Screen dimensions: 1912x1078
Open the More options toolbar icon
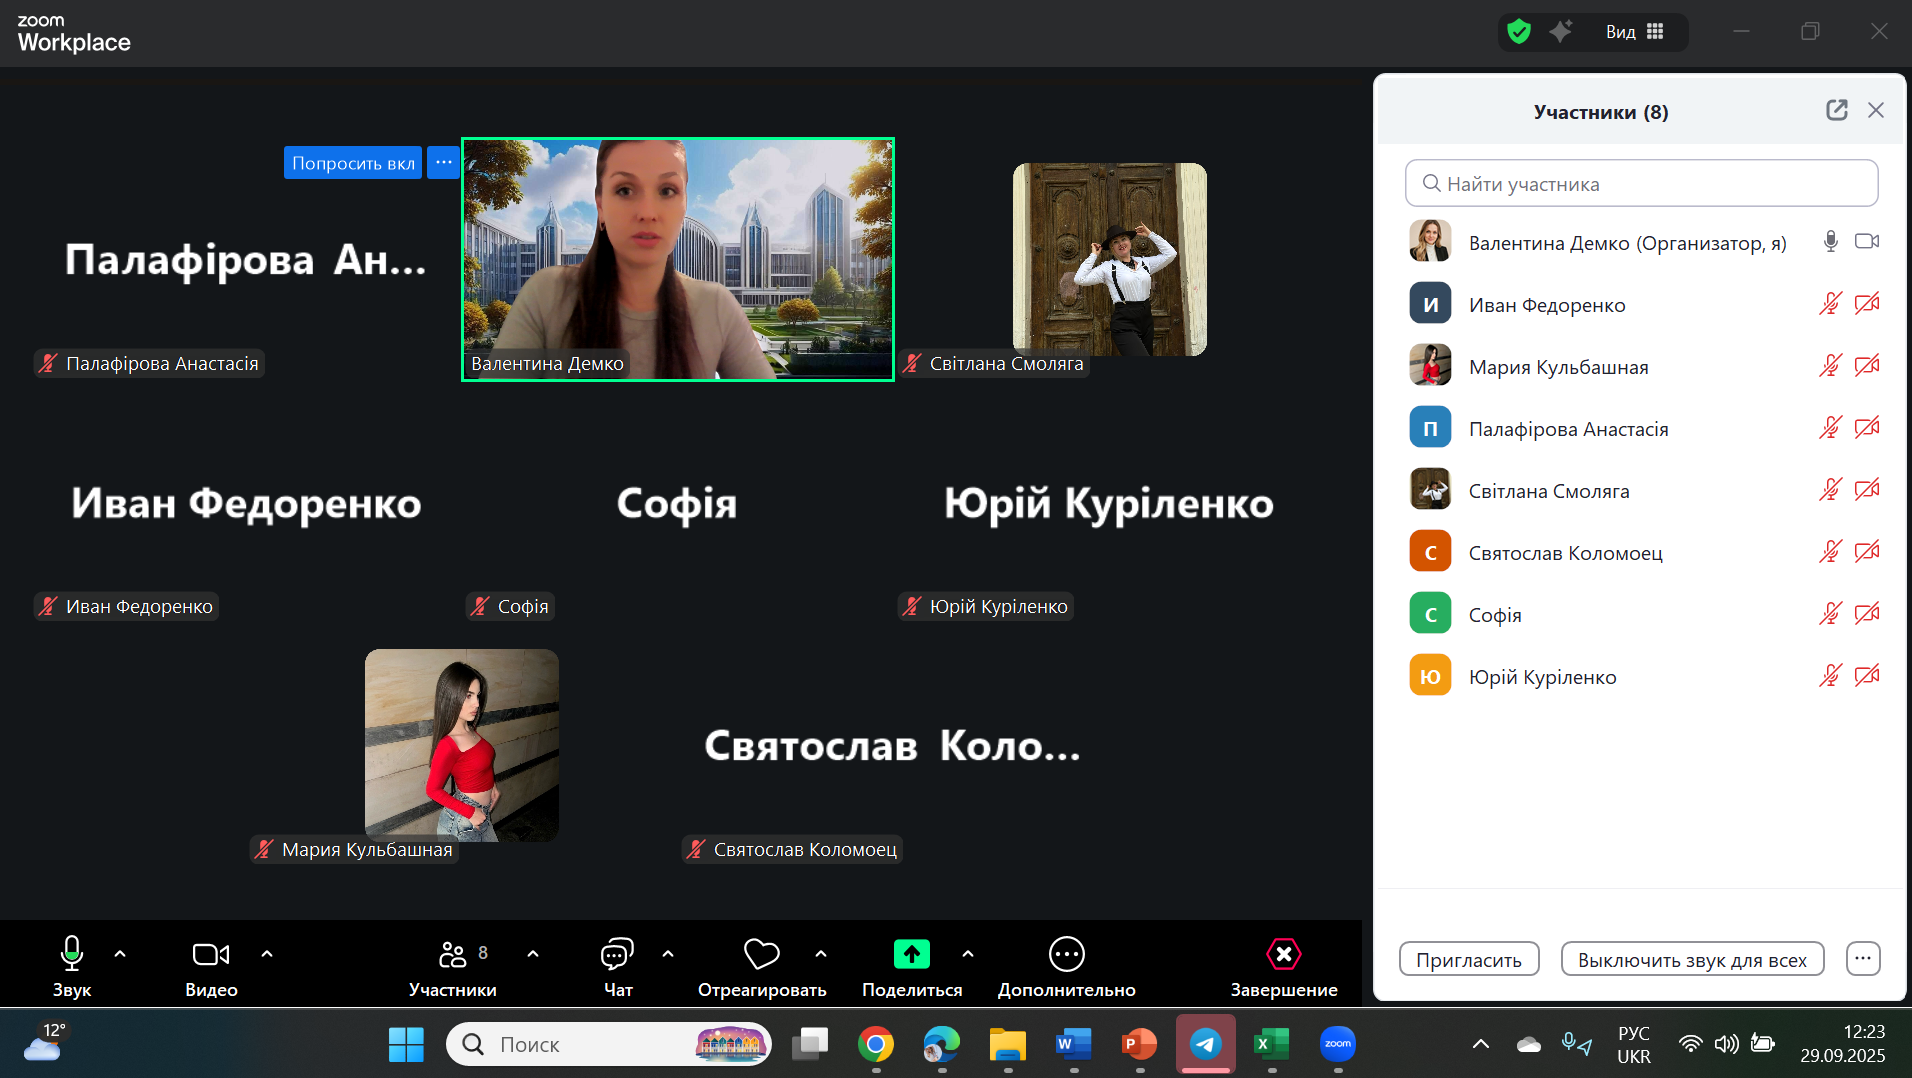click(1066, 955)
